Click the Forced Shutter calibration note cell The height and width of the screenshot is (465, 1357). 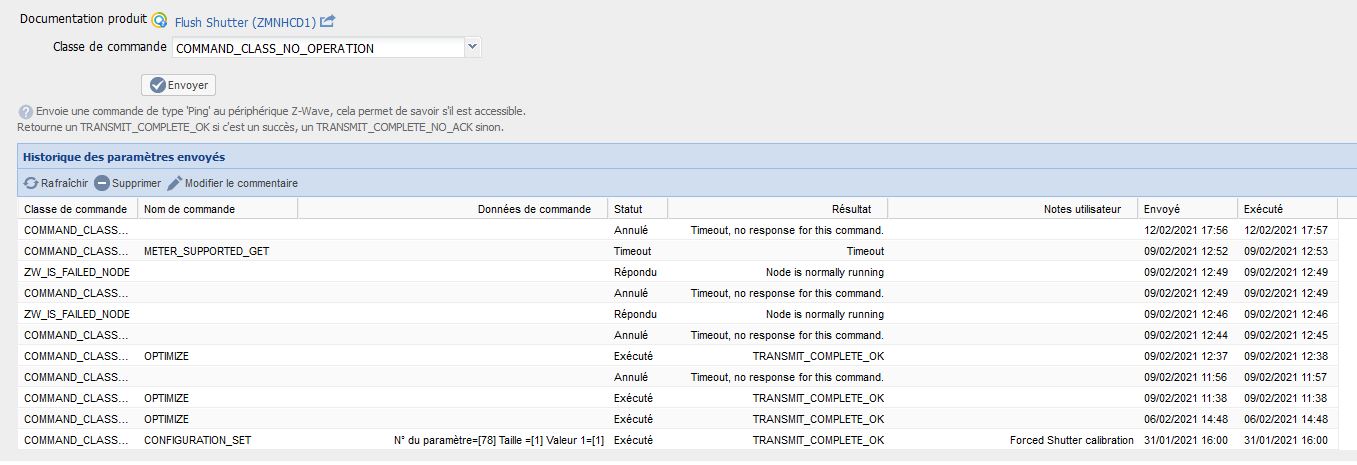1071,440
